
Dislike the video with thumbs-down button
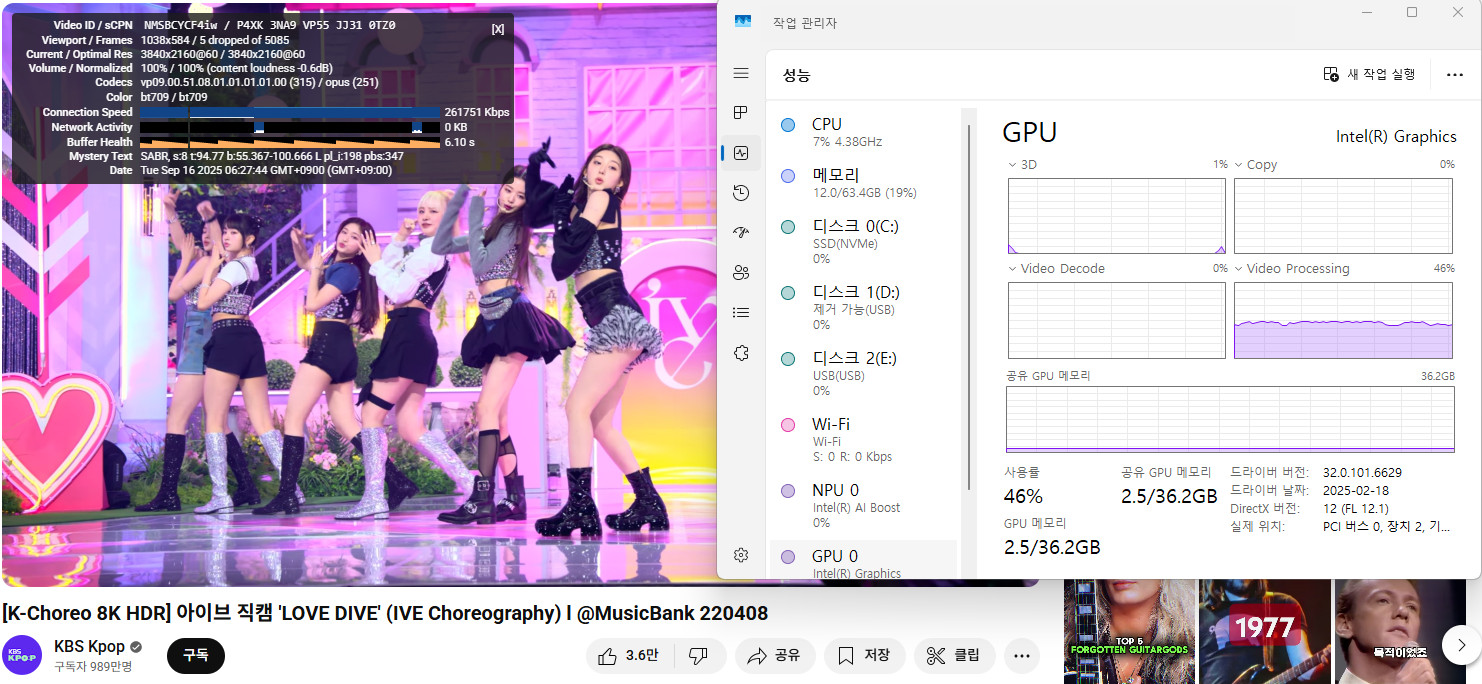(x=699, y=656)
